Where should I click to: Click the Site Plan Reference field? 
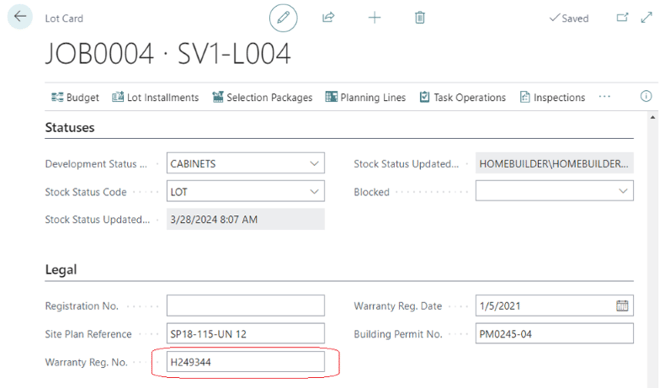245,333
